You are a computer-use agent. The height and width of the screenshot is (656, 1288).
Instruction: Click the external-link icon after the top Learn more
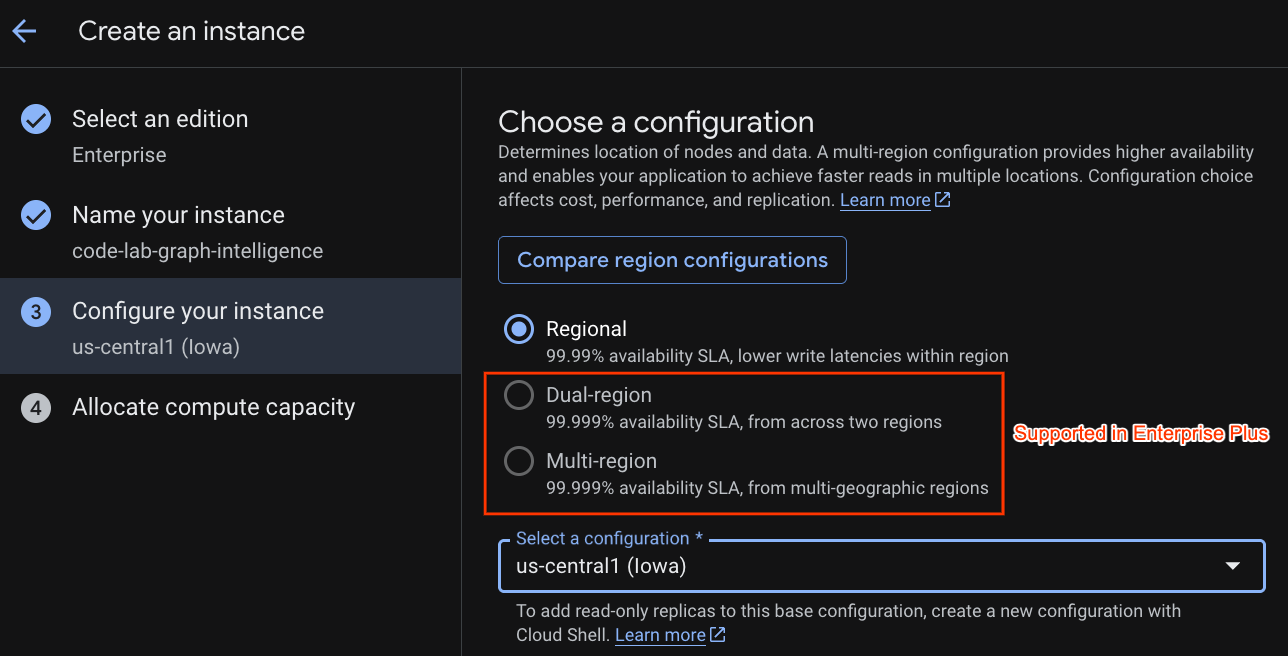pyautogui.click(x=942, y=200)
